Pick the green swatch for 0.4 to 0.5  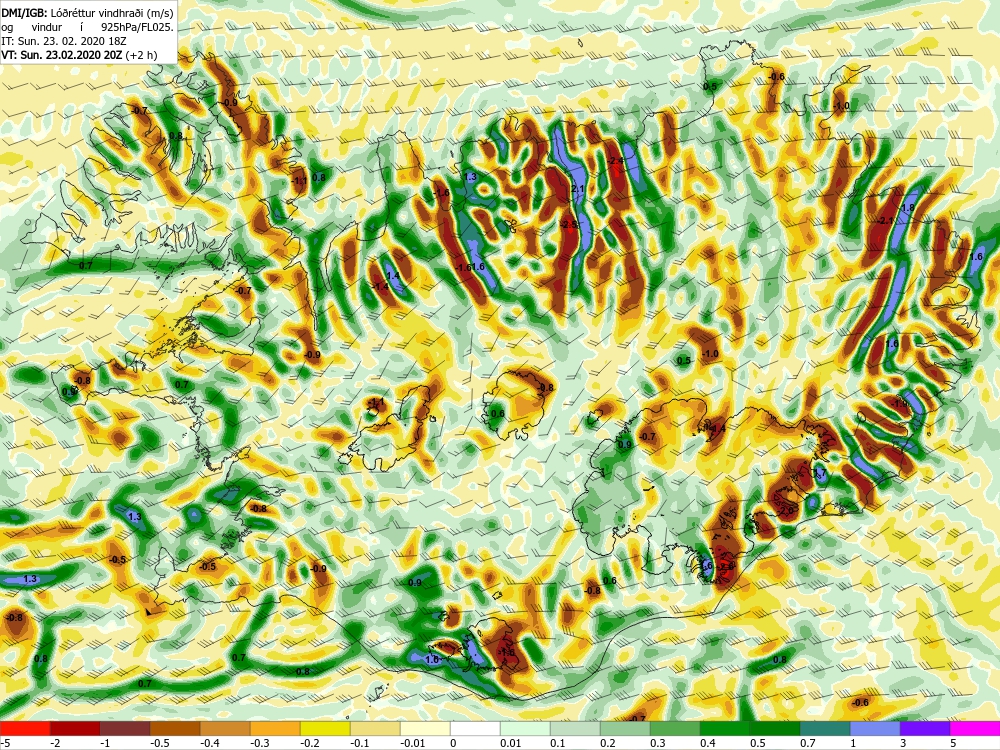tap(725, 729)
